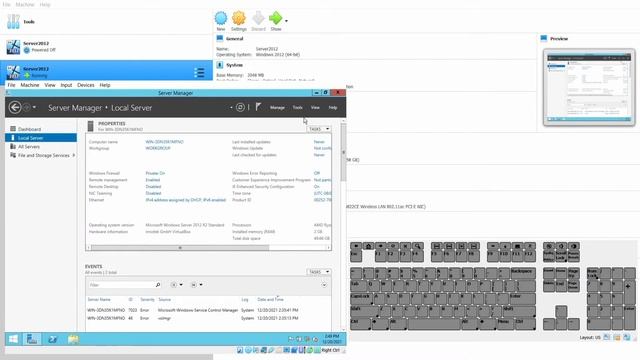640x360 pixels.
Task: Select the powered off Server2012 VM
Action: (106, 47)
